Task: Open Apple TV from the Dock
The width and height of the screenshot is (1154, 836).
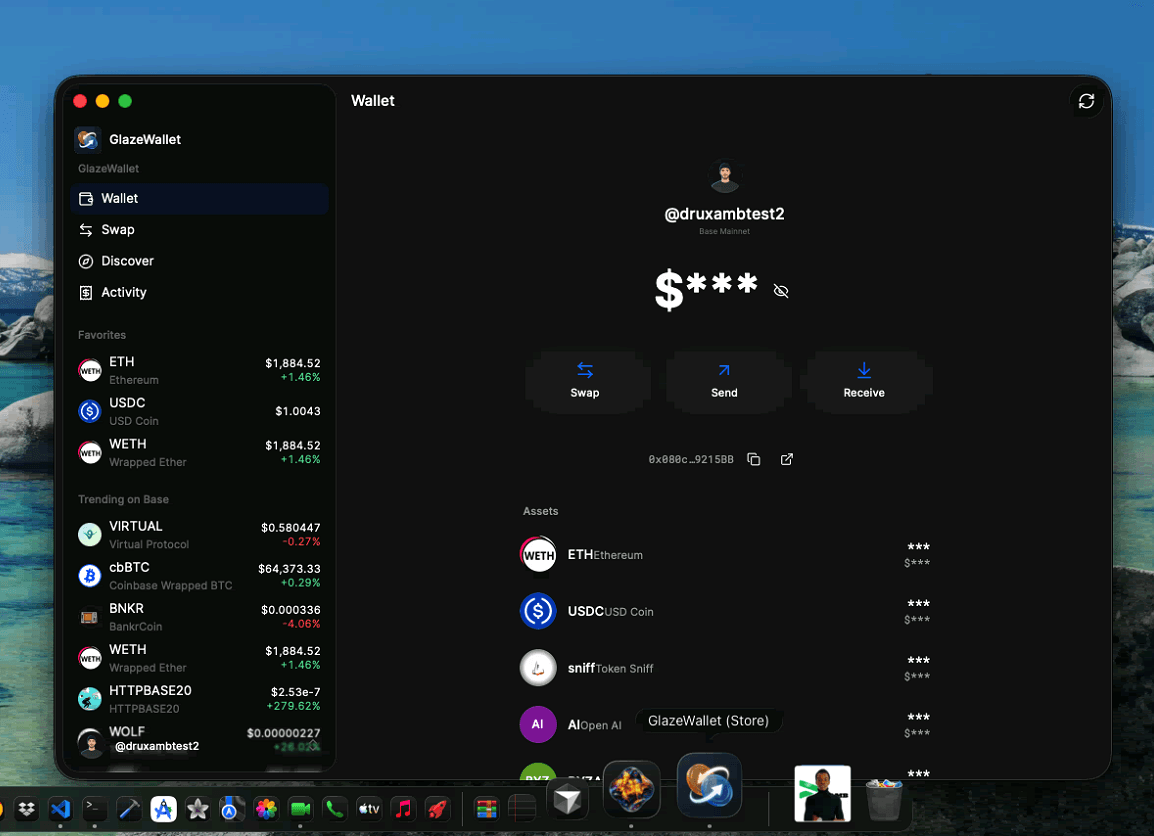Action: [369, 810]
